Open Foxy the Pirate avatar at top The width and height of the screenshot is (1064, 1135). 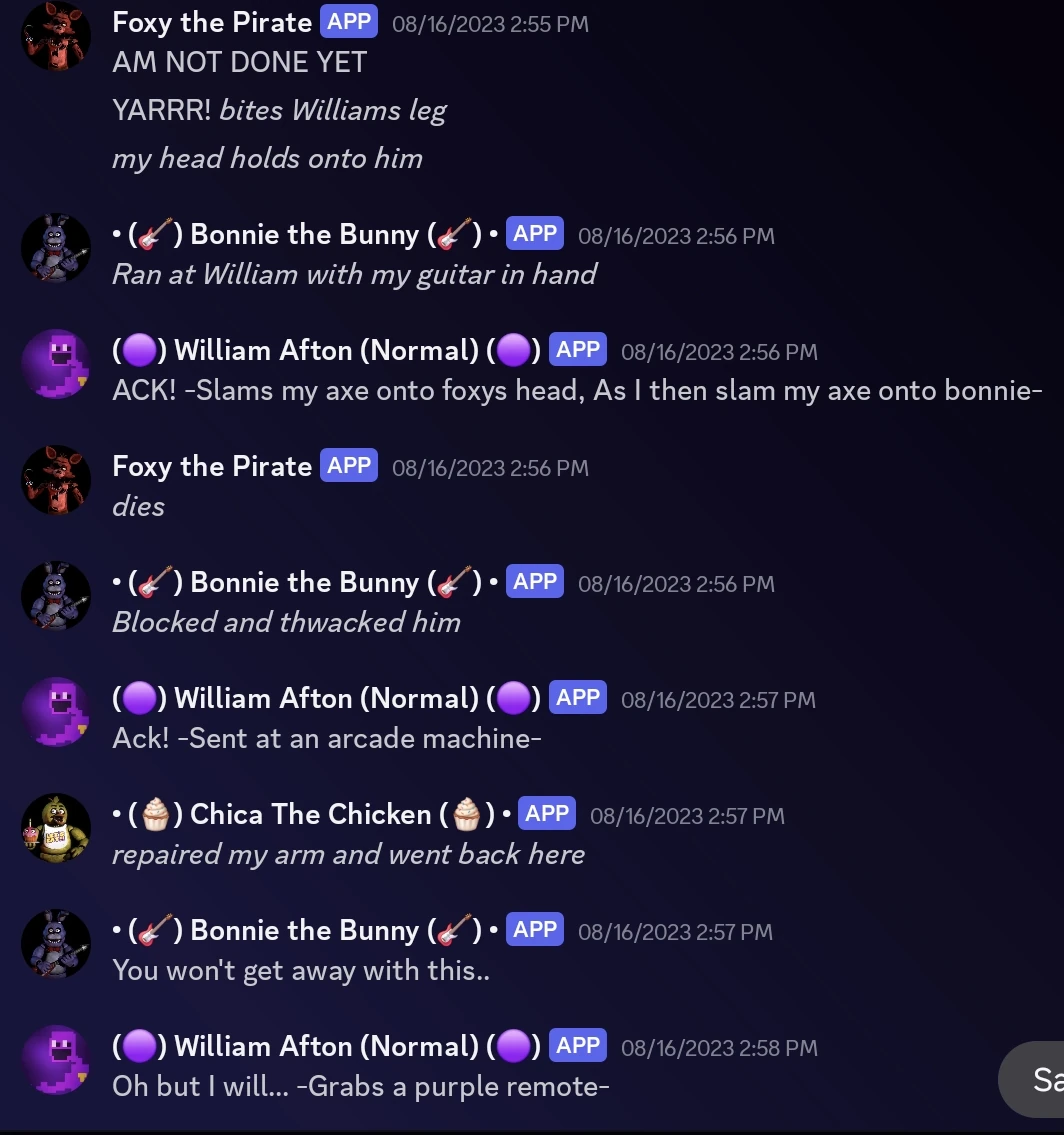pyautogui.click(x=56, y=36)
